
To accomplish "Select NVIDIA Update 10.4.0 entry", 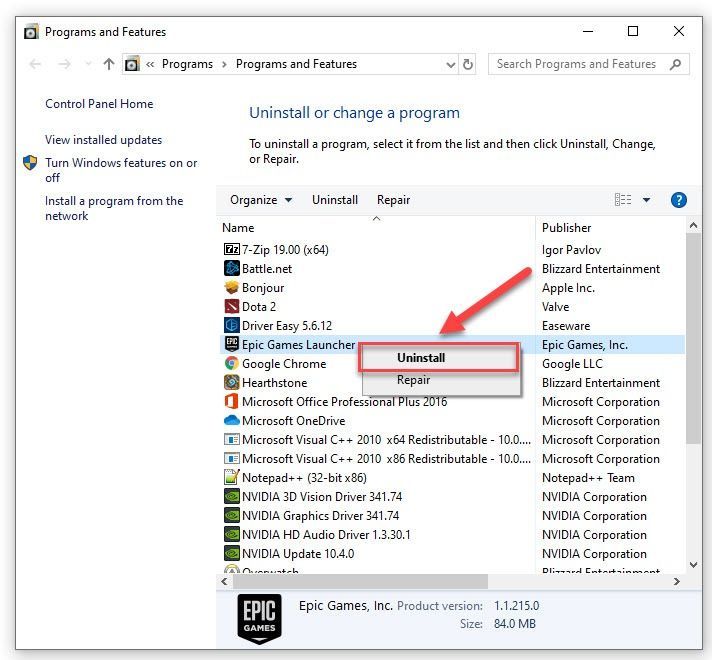I will click(x=298, y=553).
